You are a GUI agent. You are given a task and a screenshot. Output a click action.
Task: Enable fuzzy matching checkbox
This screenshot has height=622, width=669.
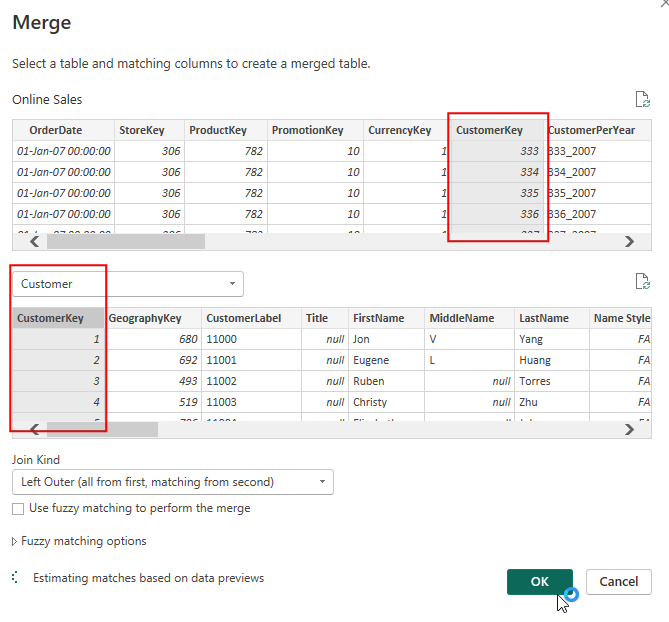pyautogui.click(x=18, y=508)
